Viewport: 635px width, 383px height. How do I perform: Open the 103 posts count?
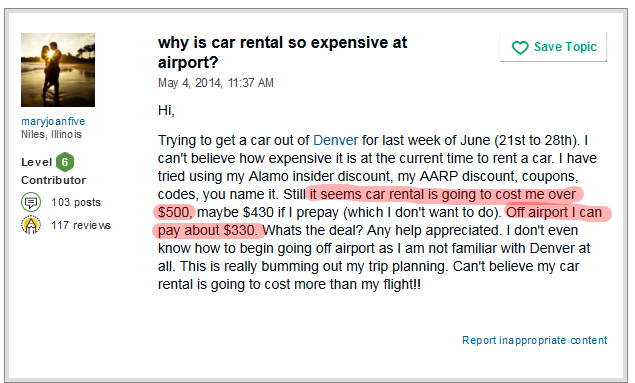pyautogui.click(x=76, y=202)
